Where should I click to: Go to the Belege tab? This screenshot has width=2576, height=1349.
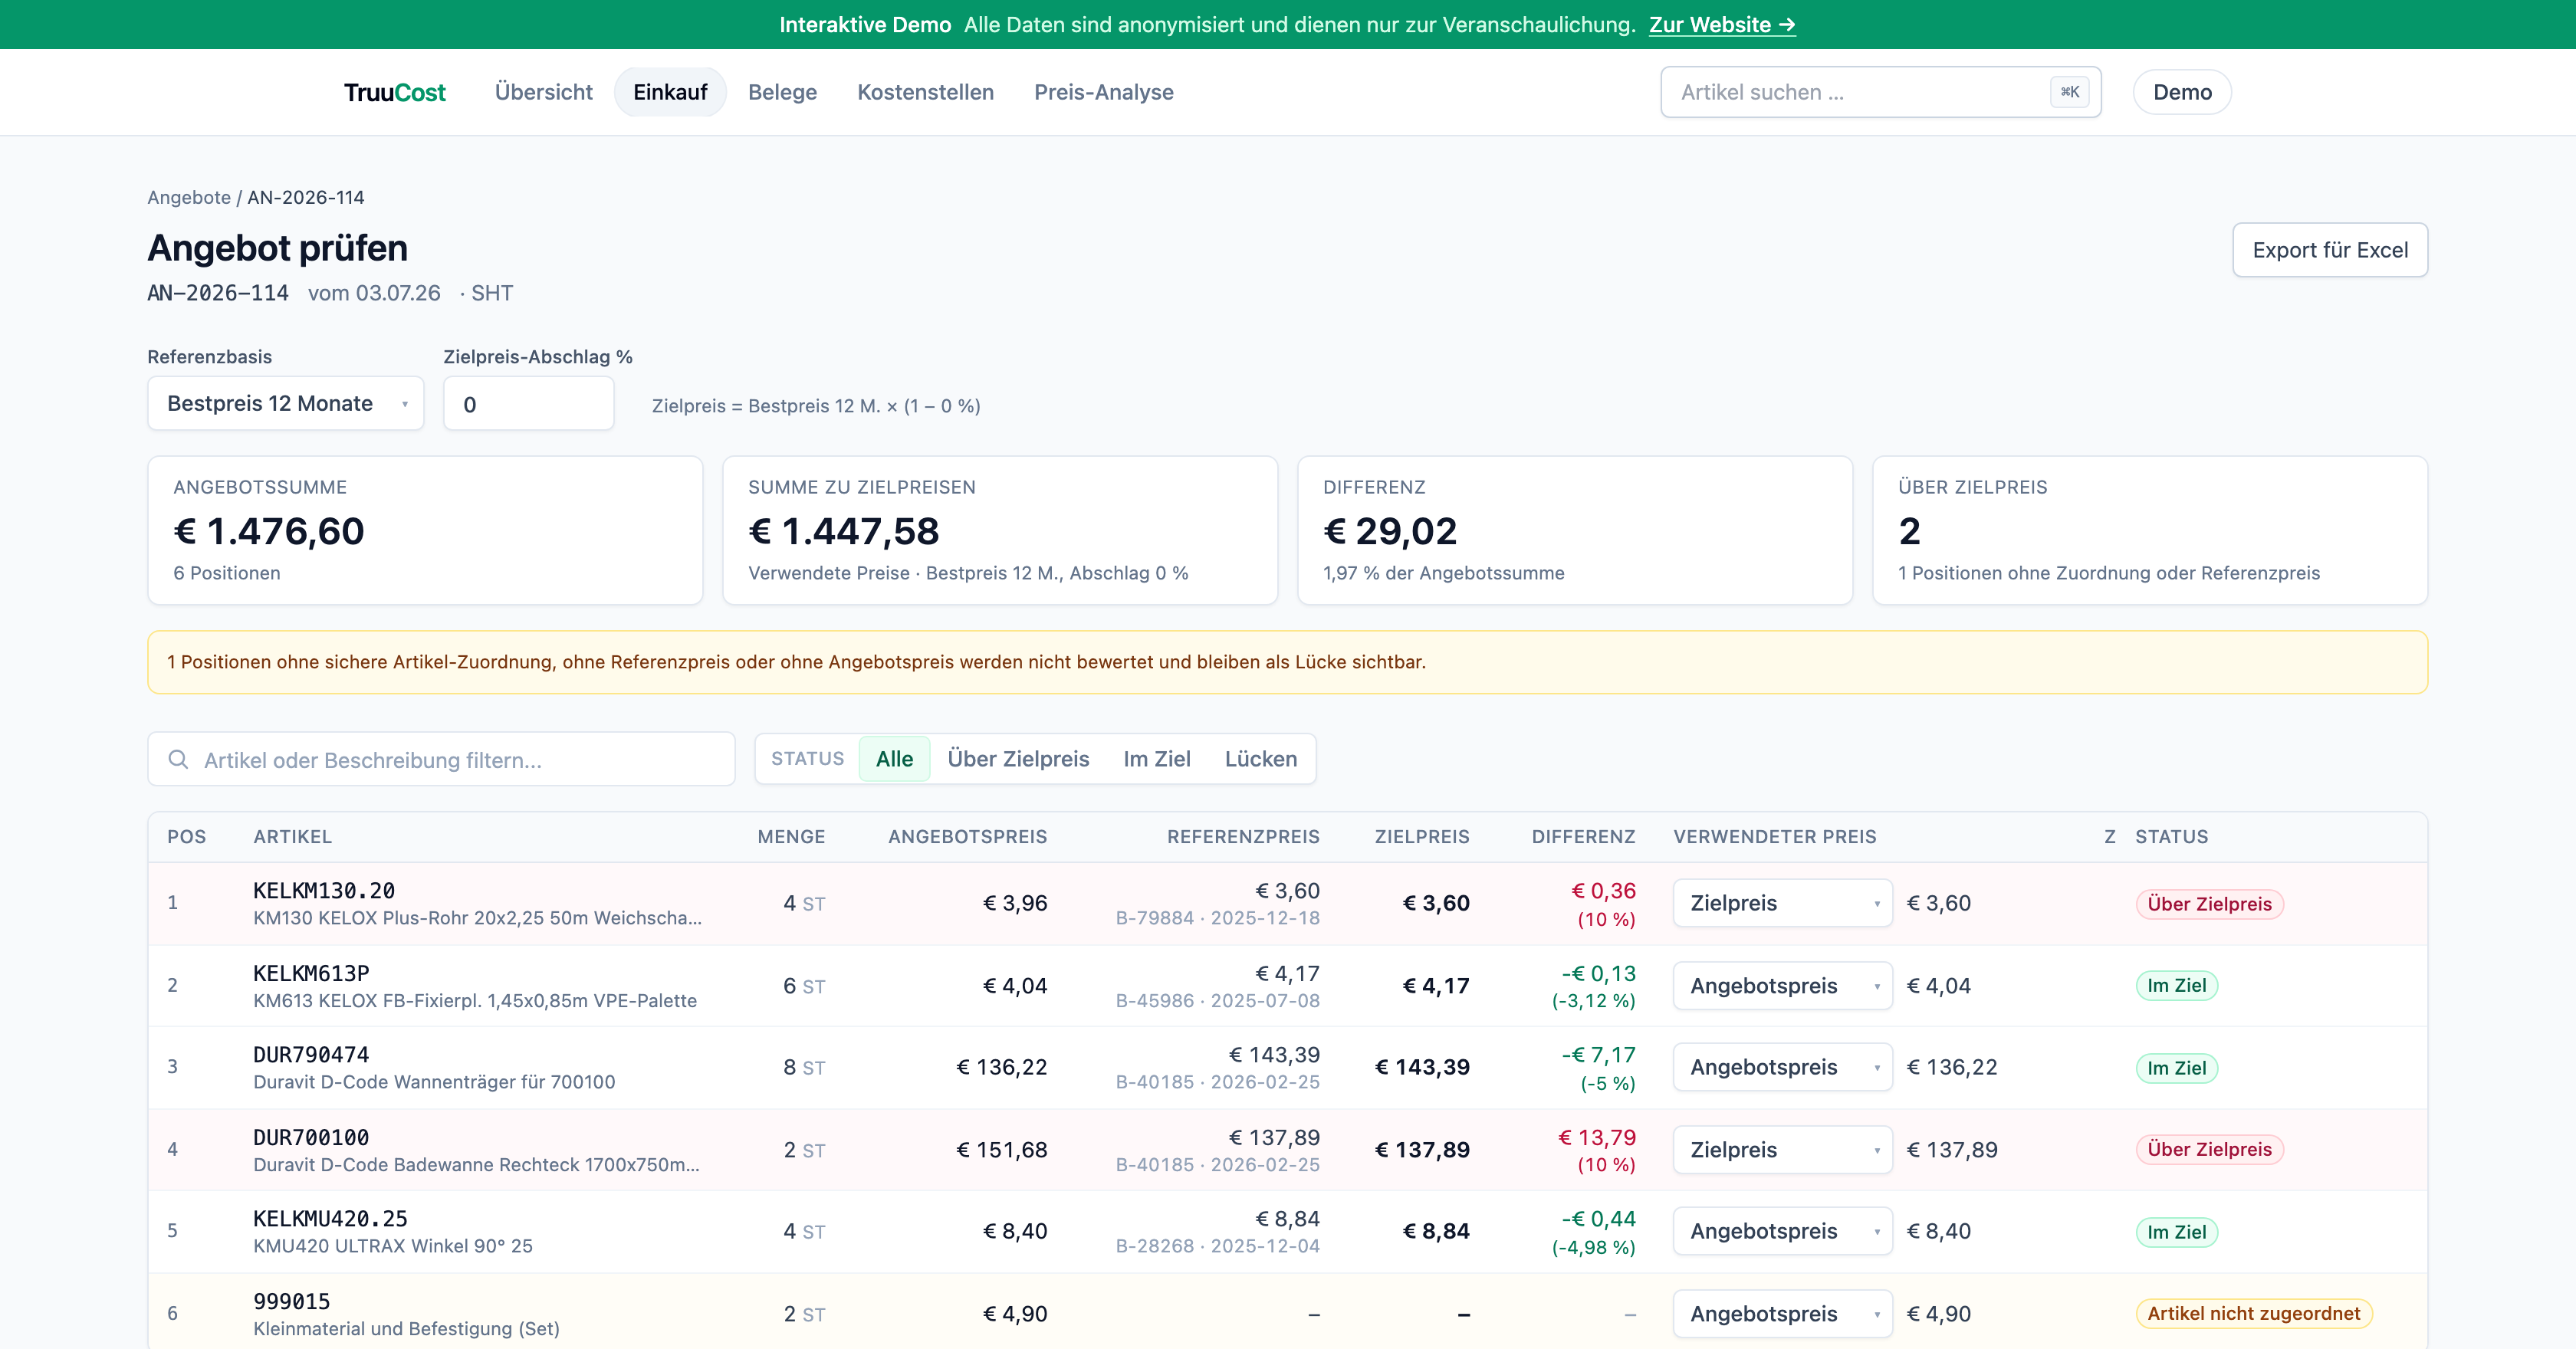pos(782,92)
